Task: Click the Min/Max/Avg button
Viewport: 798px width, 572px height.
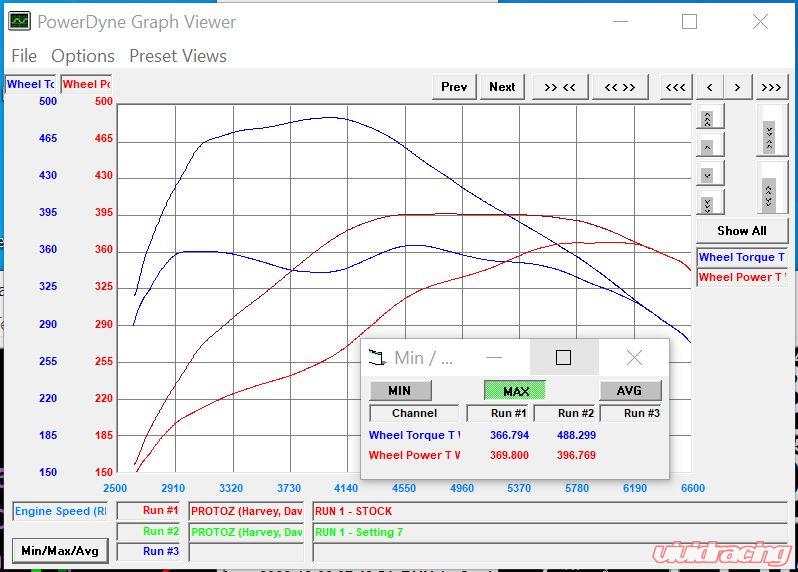Action: pyautogui.click(x=60, y=550)
